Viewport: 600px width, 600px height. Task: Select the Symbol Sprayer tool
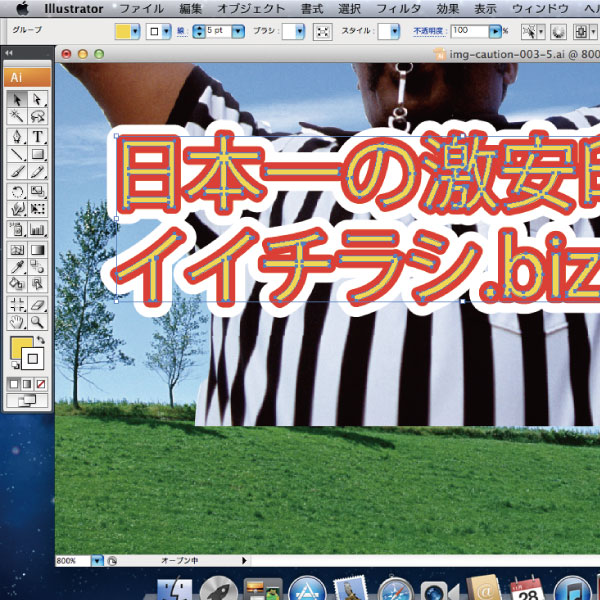(x=17, y=229)
